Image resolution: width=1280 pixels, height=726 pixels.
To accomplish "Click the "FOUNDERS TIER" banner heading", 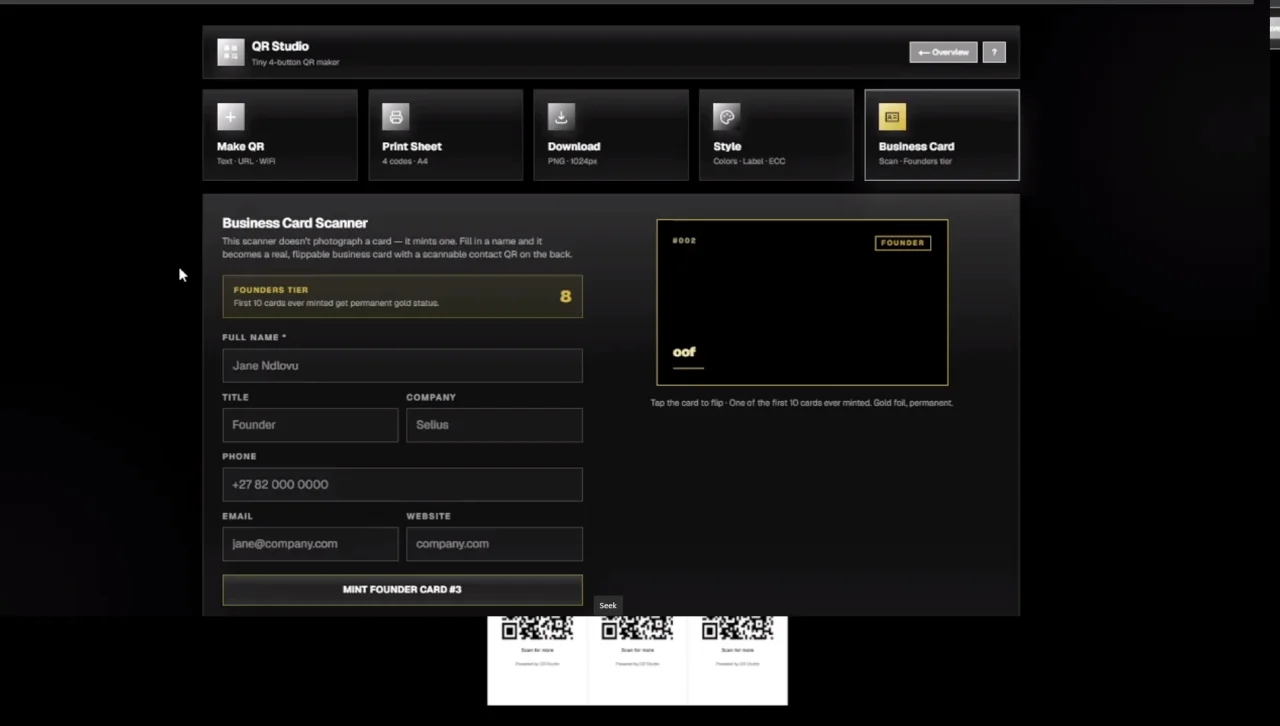I will coord(271,290).
